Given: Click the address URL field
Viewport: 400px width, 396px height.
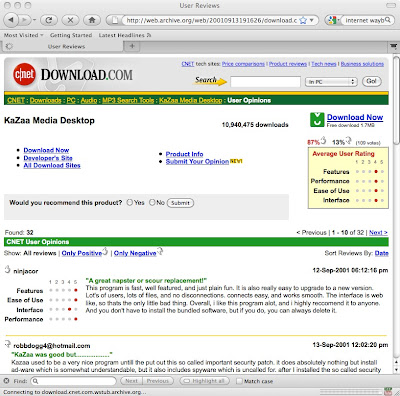Looking at the screenshot, I should click(x=210, y=20).
